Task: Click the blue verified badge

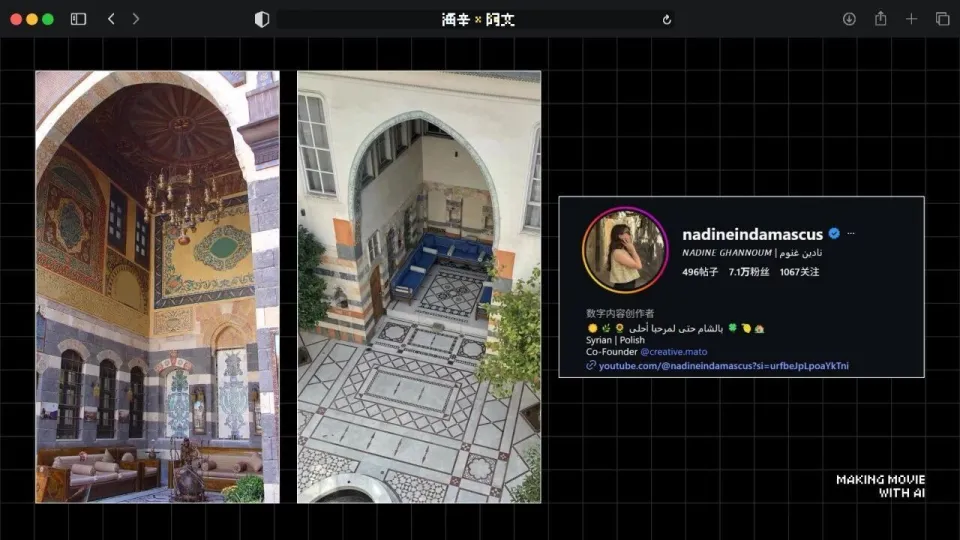Action: point(833,233)
